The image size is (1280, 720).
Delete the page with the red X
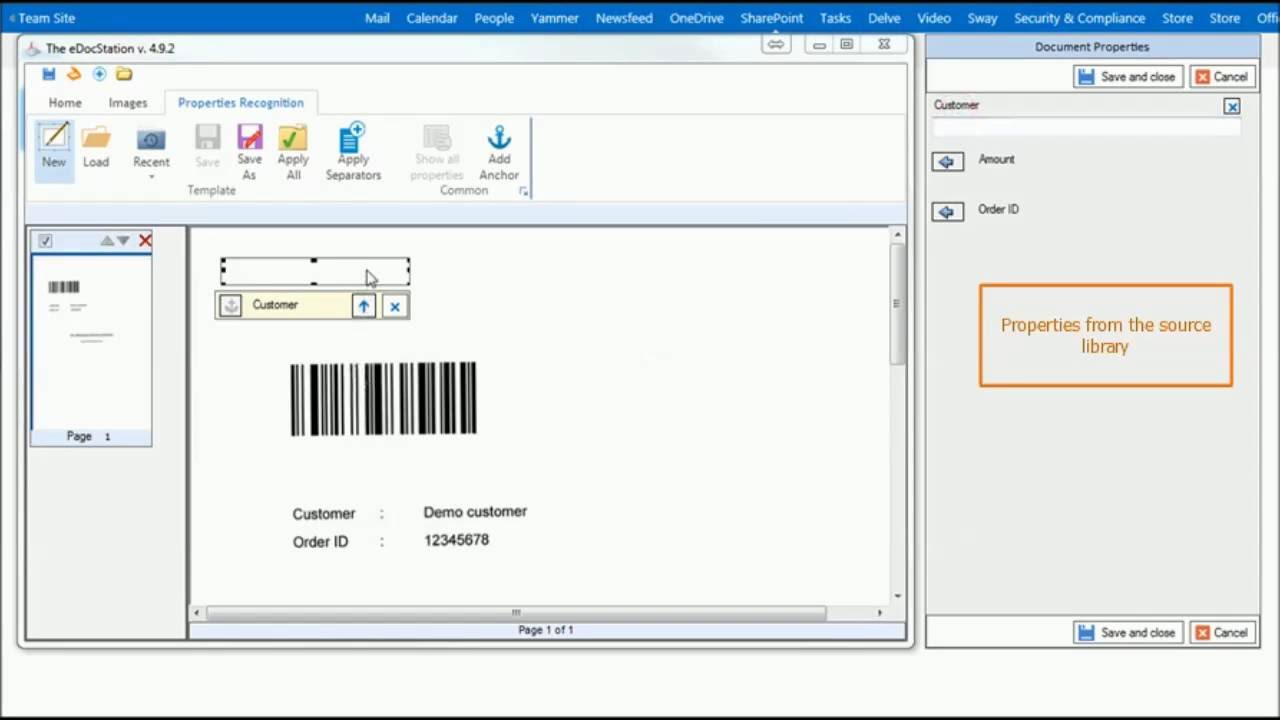(x=145, y=241)
